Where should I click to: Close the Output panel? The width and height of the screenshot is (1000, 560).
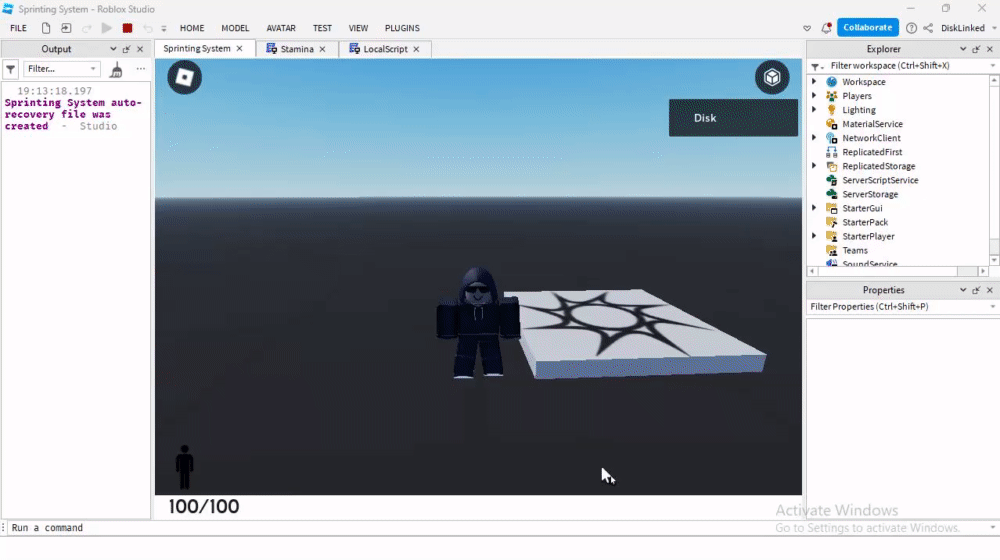coord(140,49)
